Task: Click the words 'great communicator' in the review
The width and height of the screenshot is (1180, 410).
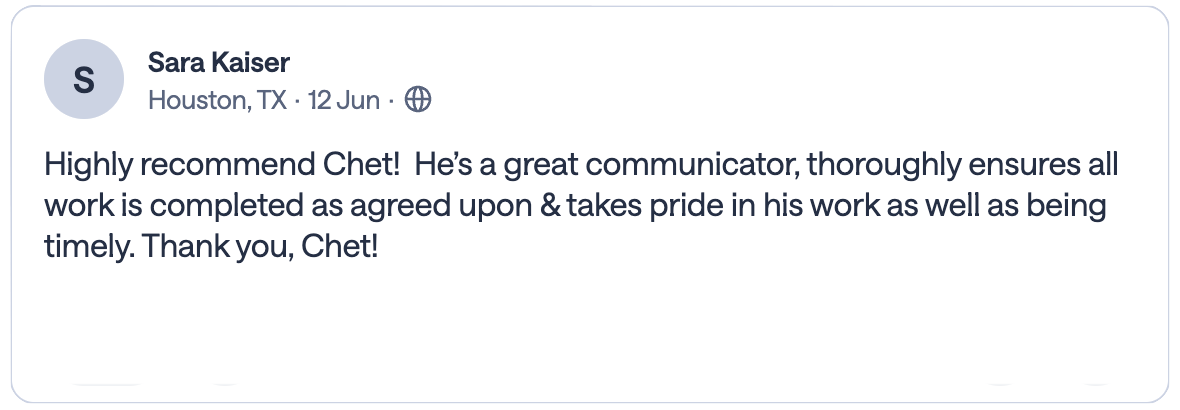Action: 652,165
